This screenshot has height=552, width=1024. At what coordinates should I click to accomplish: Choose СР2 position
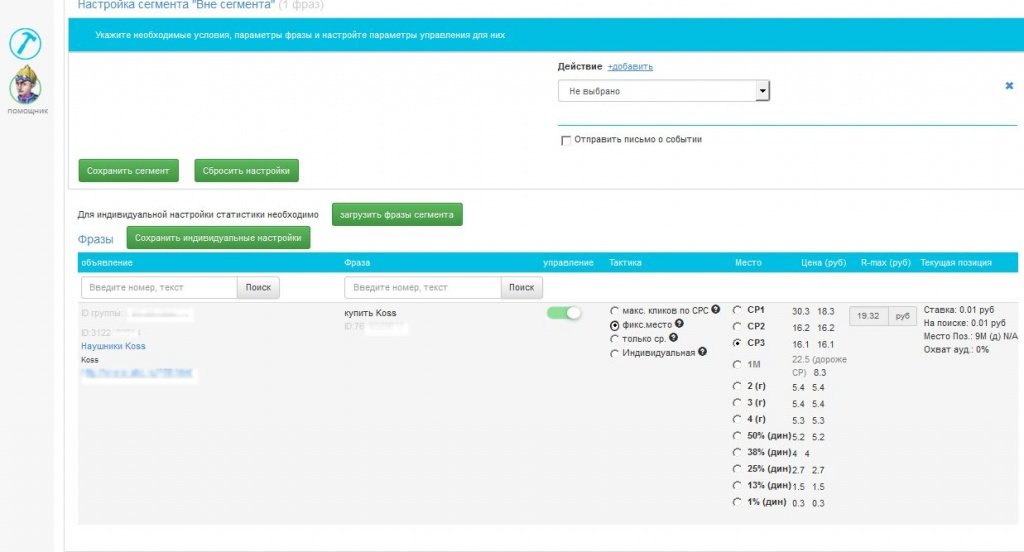pos(737,326)
